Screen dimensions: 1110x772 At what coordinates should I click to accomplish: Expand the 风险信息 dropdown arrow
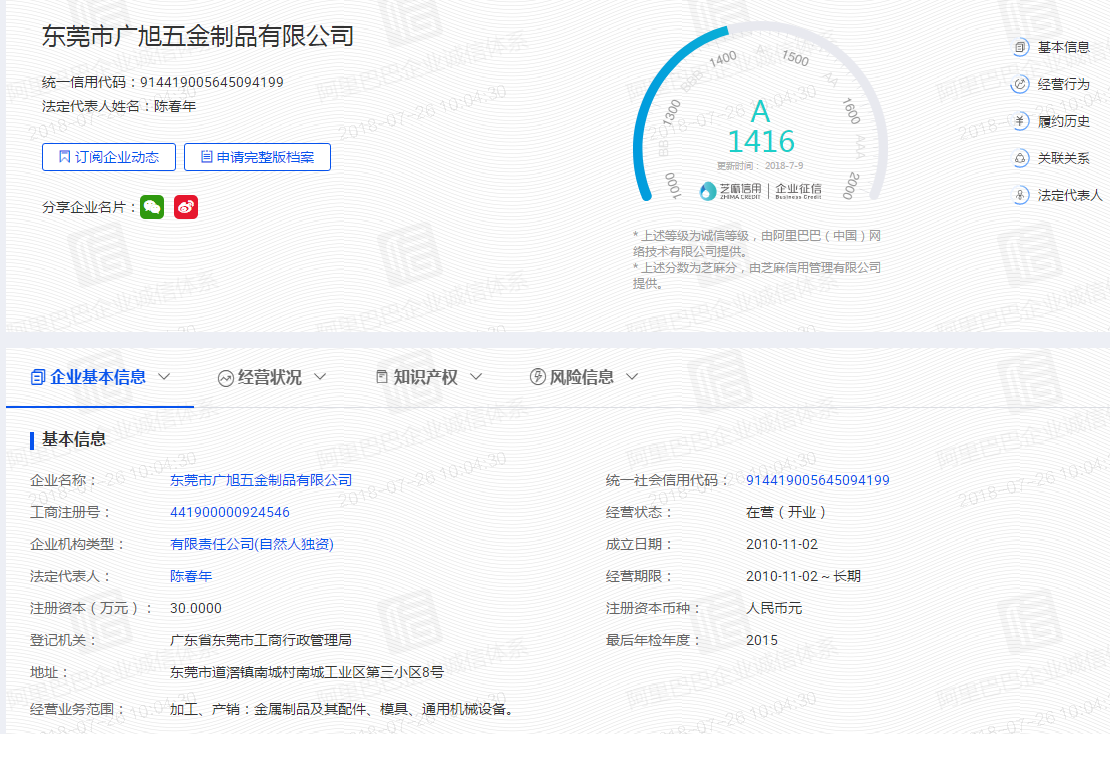(632, 377)
